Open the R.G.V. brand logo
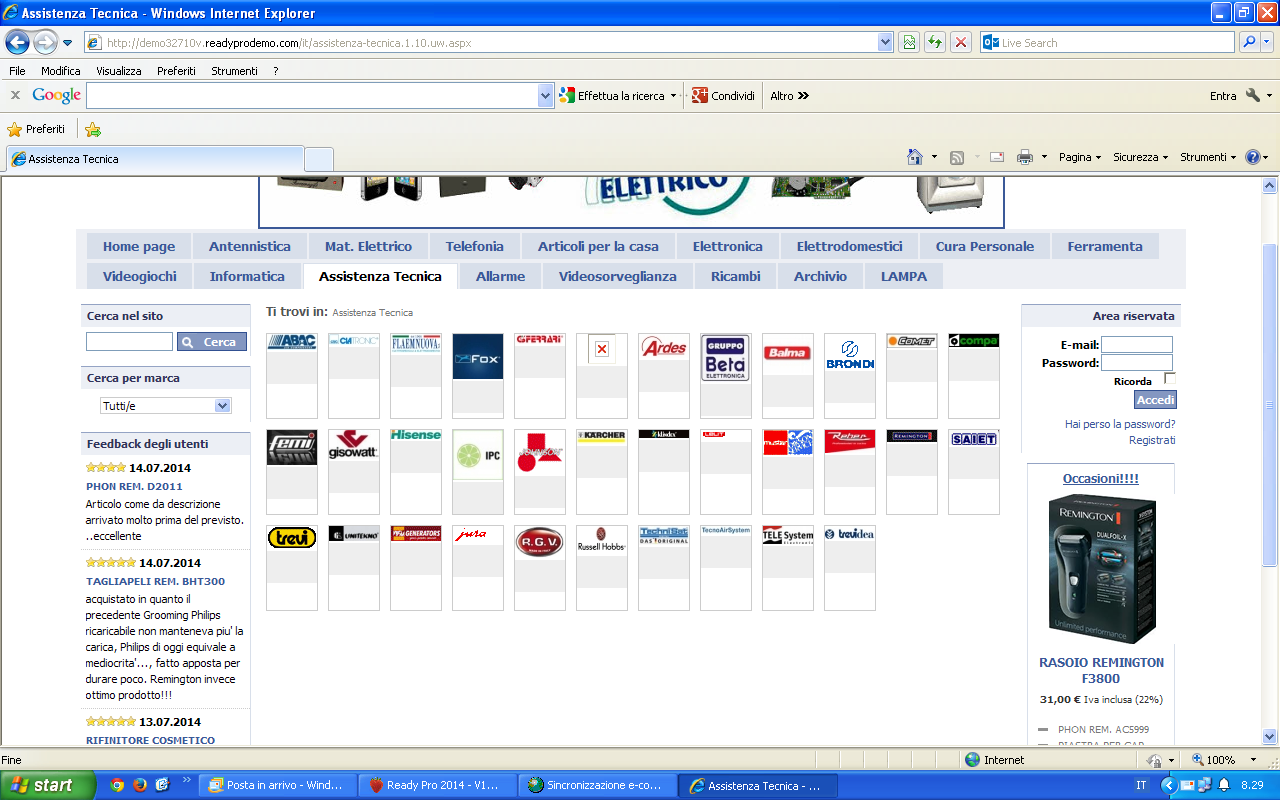Viewport: 1280px width, 800px height. click(540, 542)
